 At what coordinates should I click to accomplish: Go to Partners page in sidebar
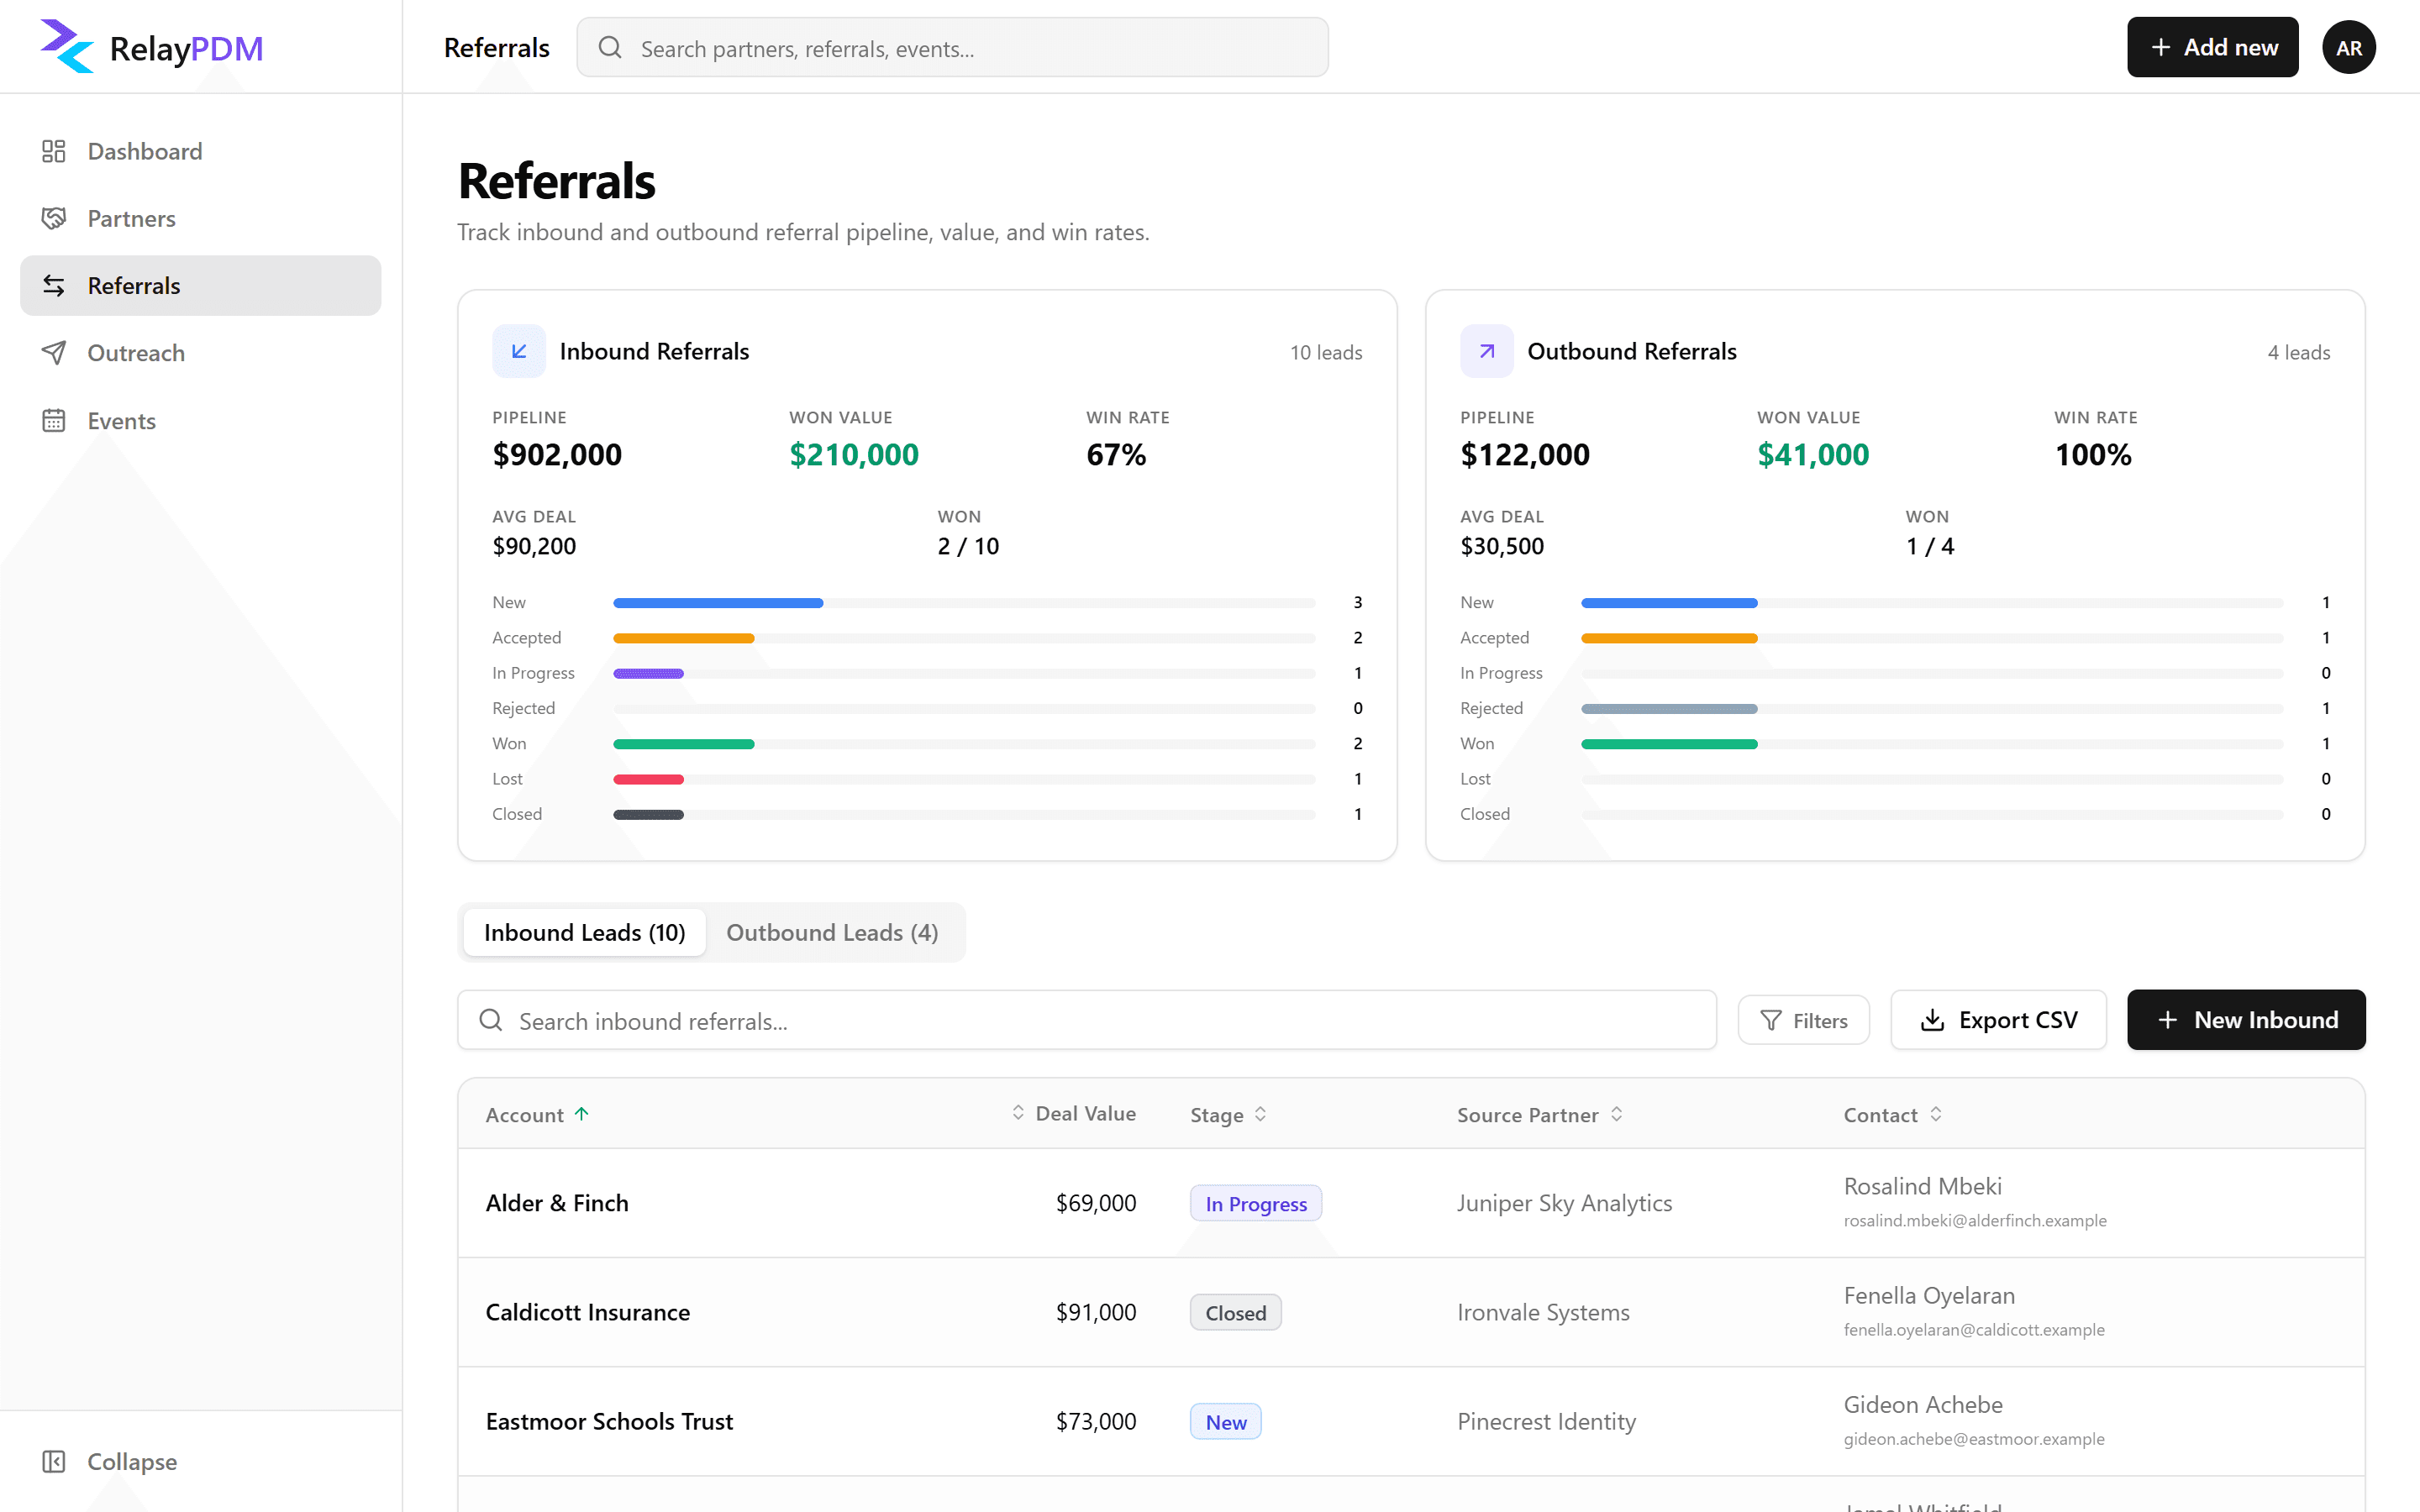(200, 218)
